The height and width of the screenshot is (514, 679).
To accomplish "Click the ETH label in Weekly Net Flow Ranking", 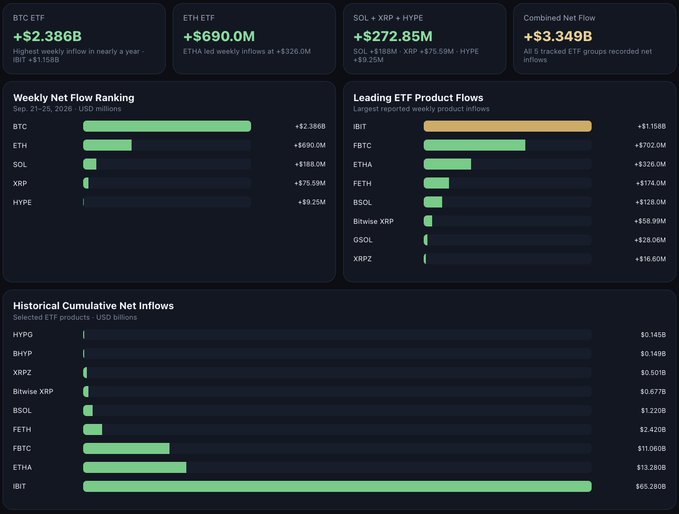I will [20, 145].
